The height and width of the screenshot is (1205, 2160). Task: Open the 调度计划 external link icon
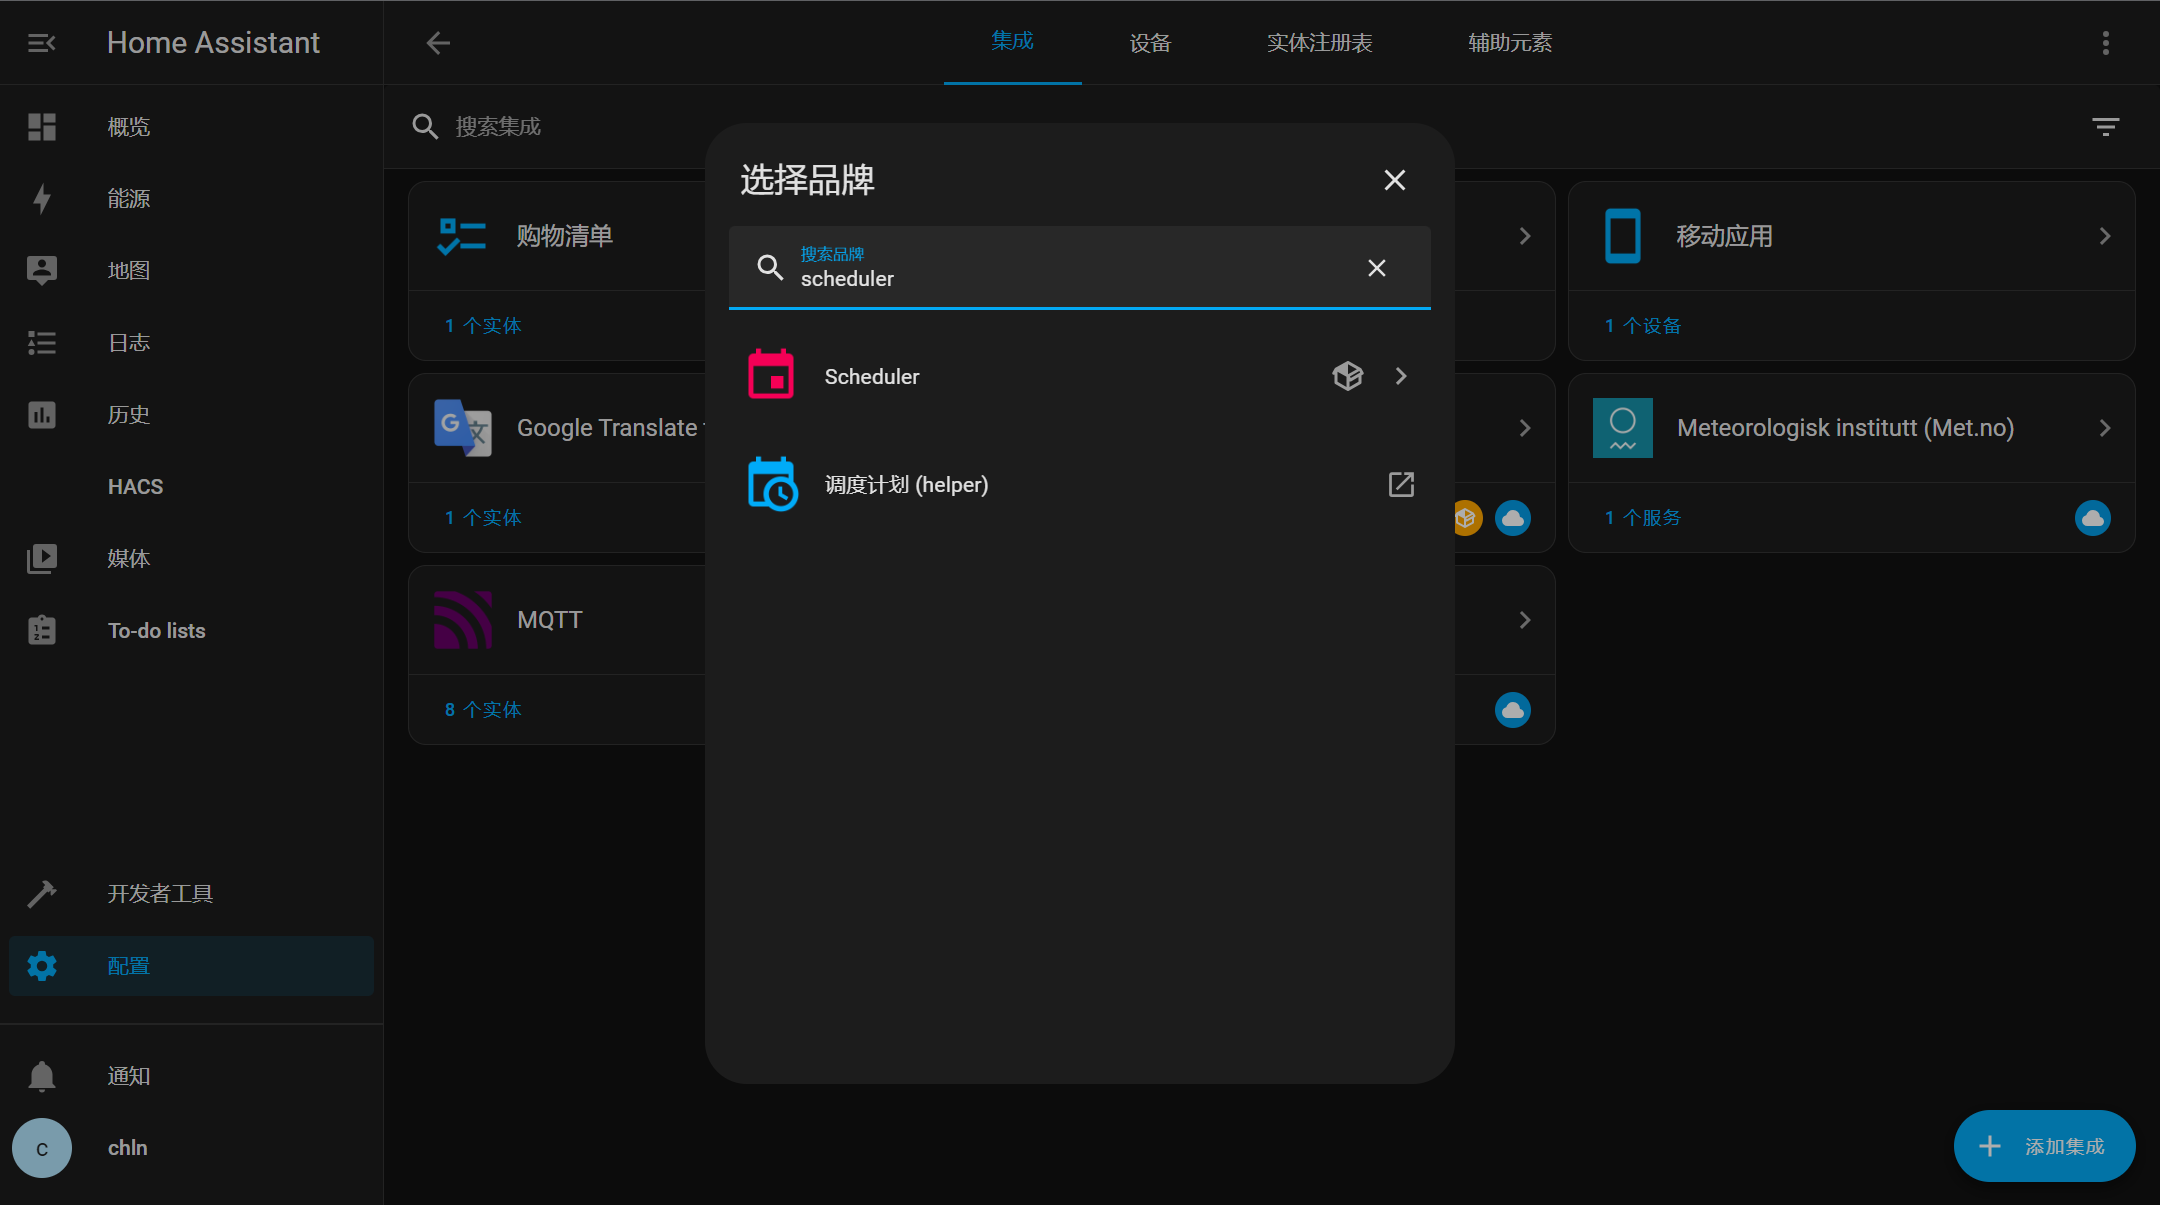point(1401,484)
